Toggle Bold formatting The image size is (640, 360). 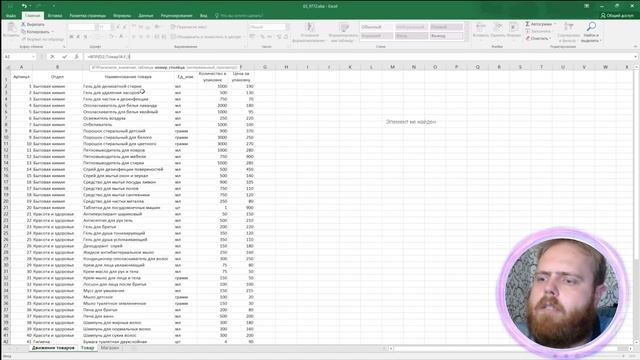71,36
